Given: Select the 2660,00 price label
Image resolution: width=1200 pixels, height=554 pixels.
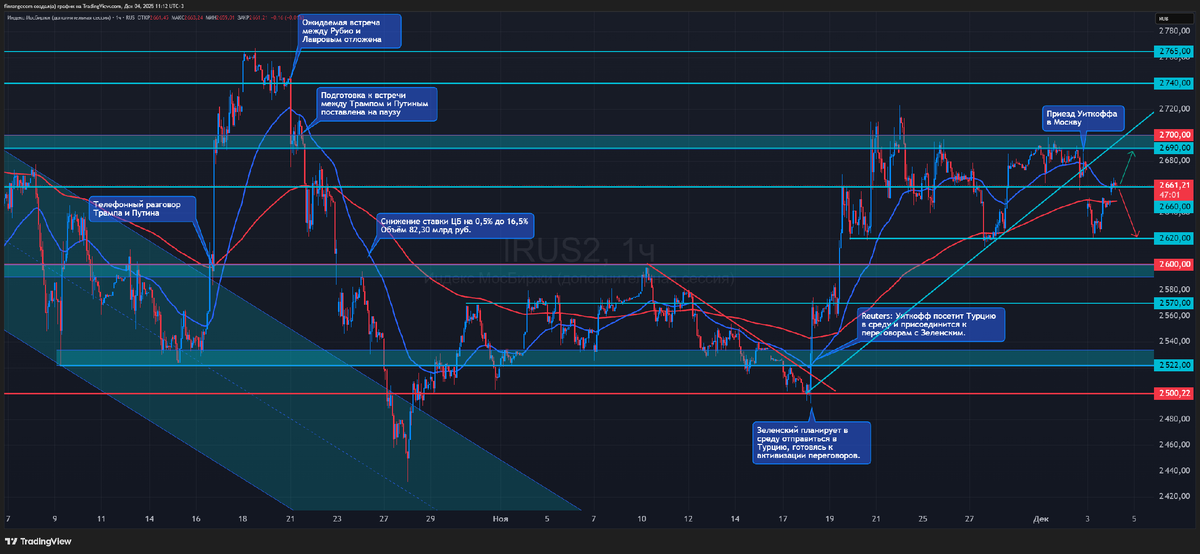Looking at the screenshot, I should pos(1174,207).
